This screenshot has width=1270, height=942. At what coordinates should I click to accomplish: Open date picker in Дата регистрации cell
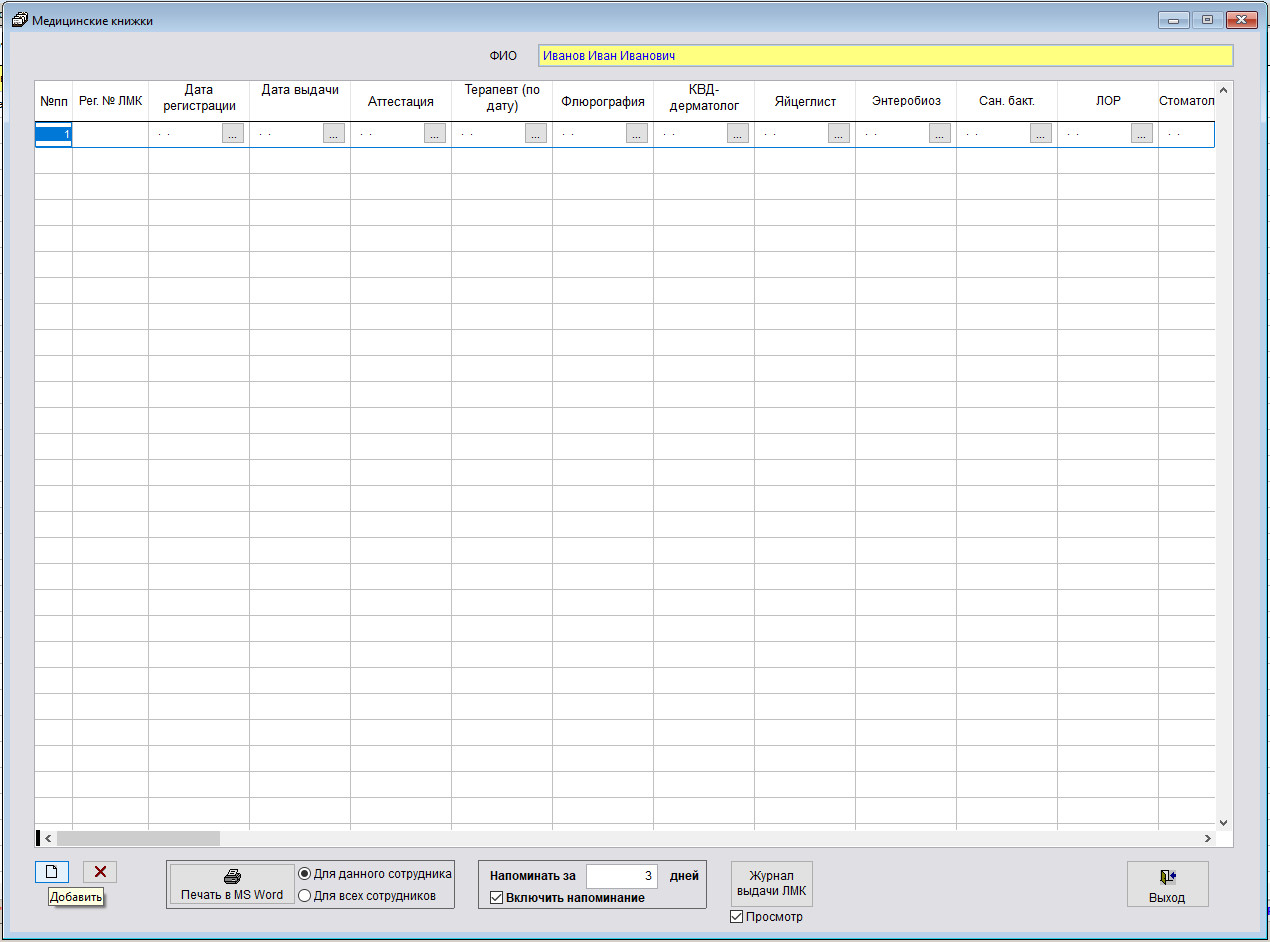point(233,134)
